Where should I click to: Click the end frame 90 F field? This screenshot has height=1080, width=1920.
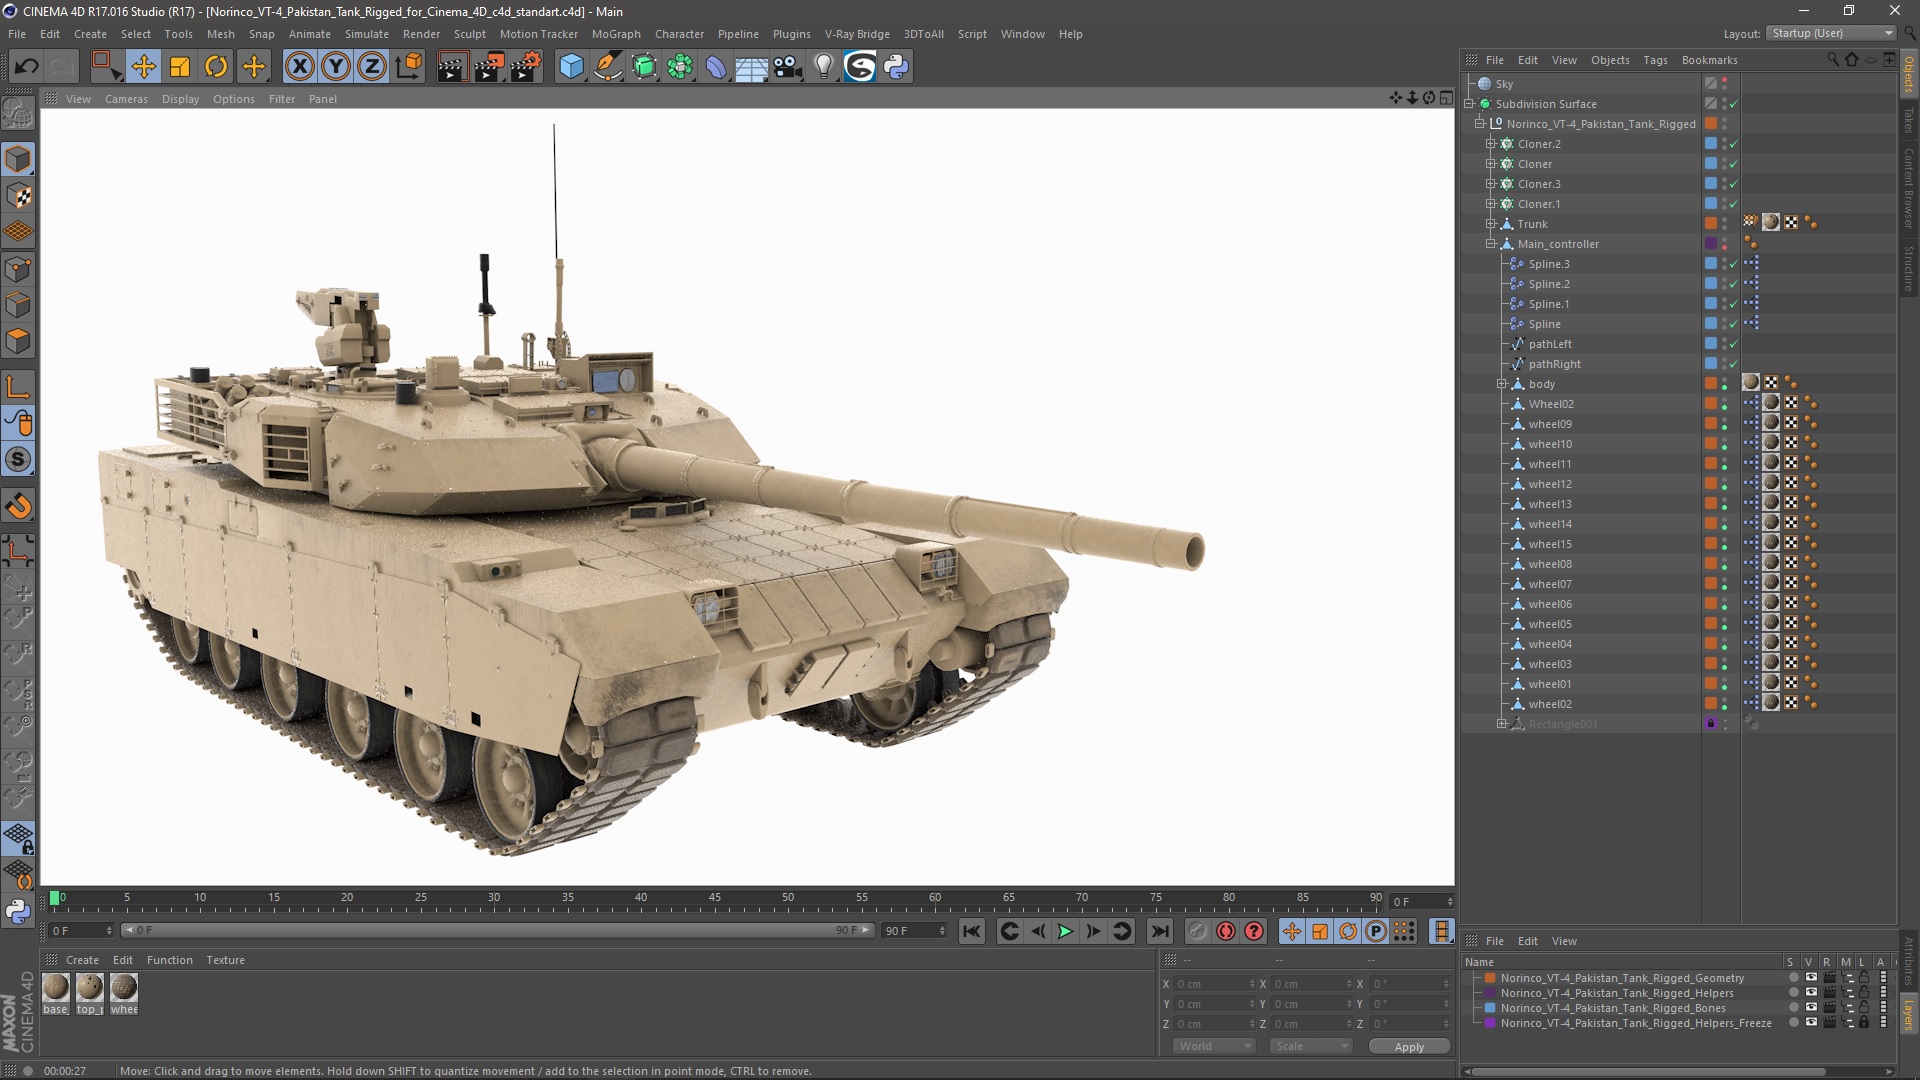(913, 931)
